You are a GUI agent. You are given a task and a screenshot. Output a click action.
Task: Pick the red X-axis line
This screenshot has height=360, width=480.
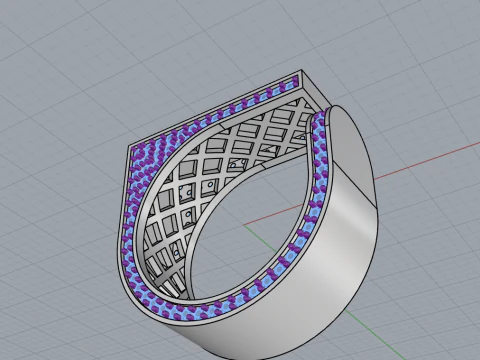pos(427,161)
